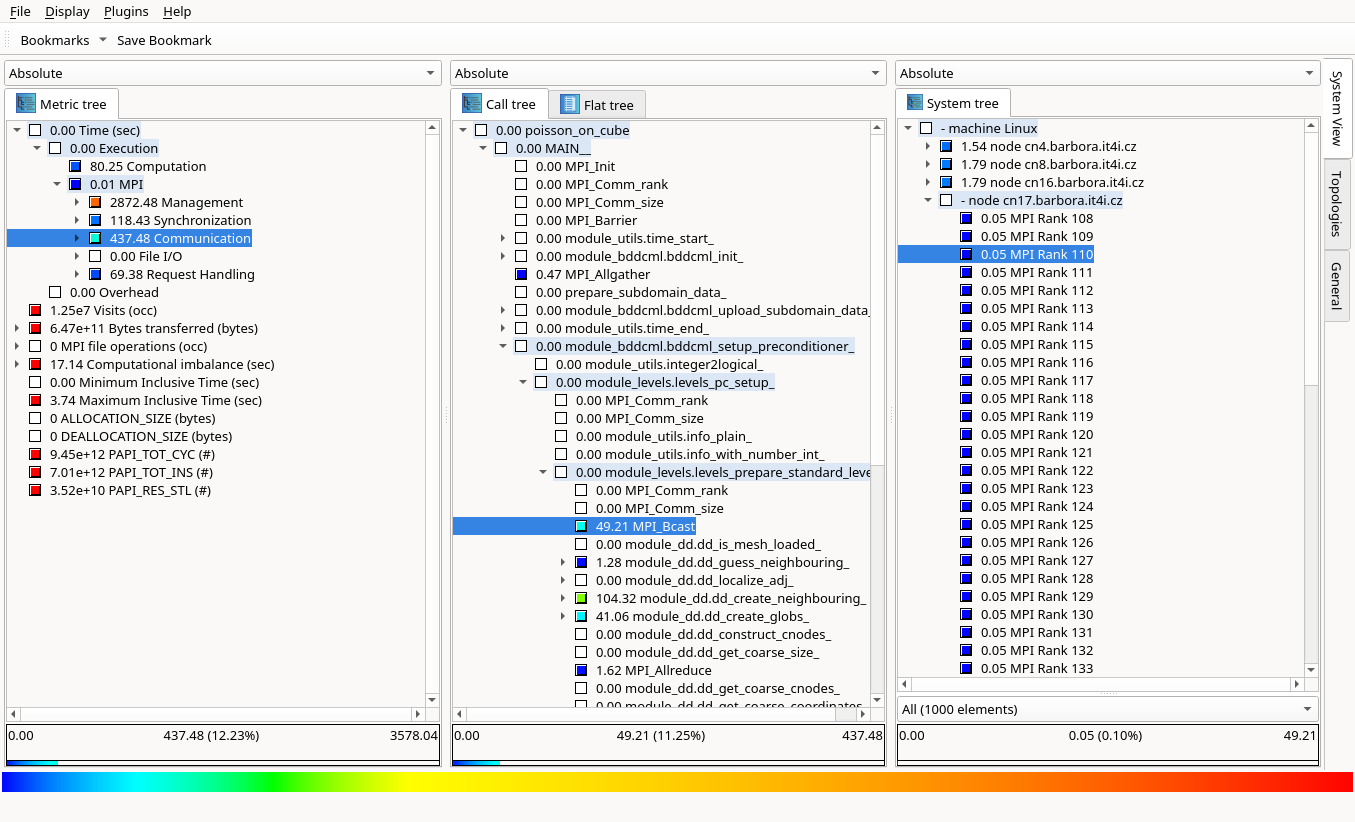Click the Flat tree tab icon
Viewport: 1355px width, 822px height.
[570, 105]
